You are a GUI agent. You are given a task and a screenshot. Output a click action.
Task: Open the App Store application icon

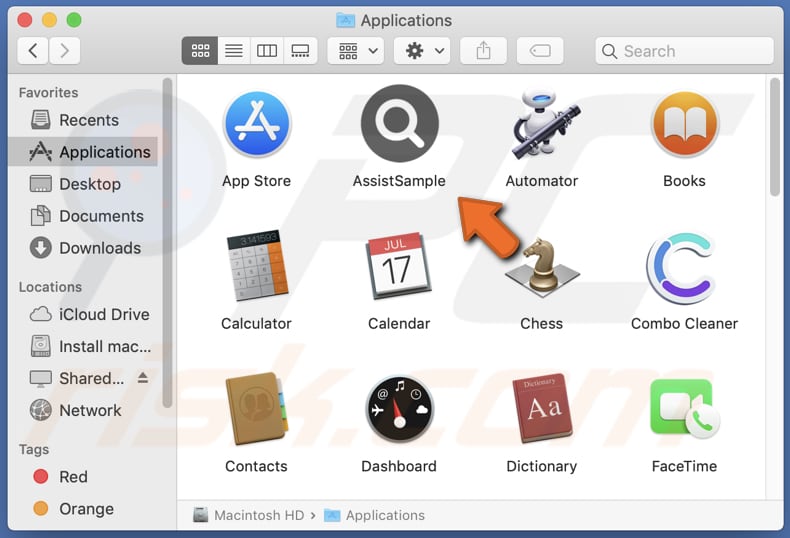point(257,124)
